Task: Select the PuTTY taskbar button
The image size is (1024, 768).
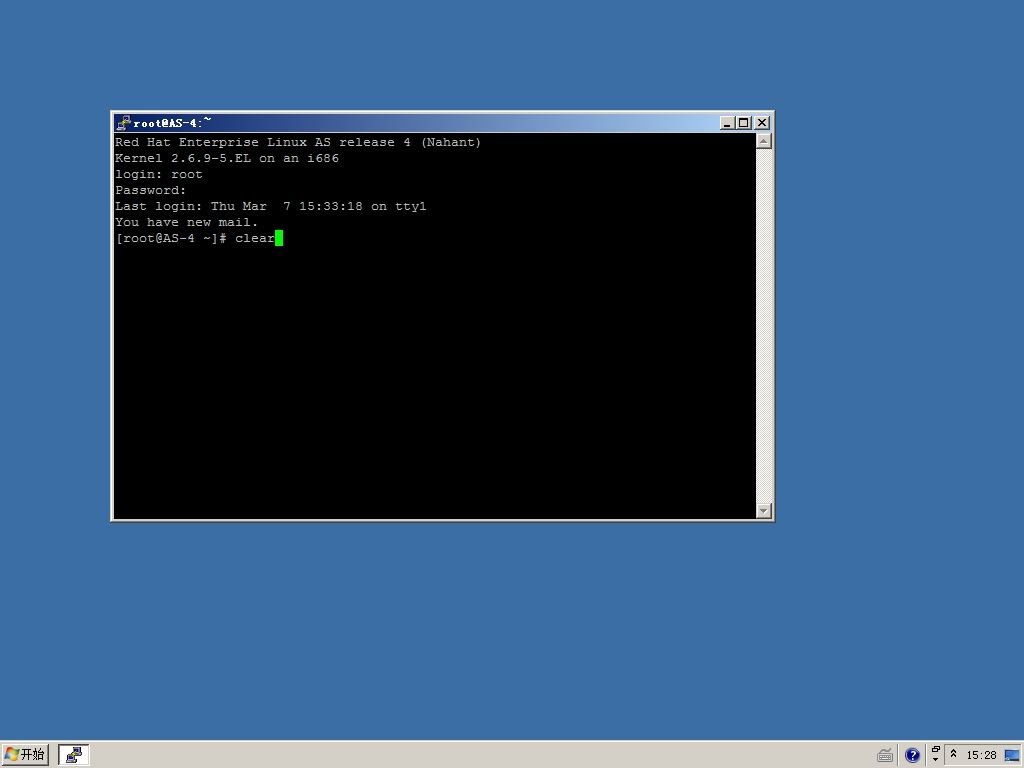Action: 74,755
